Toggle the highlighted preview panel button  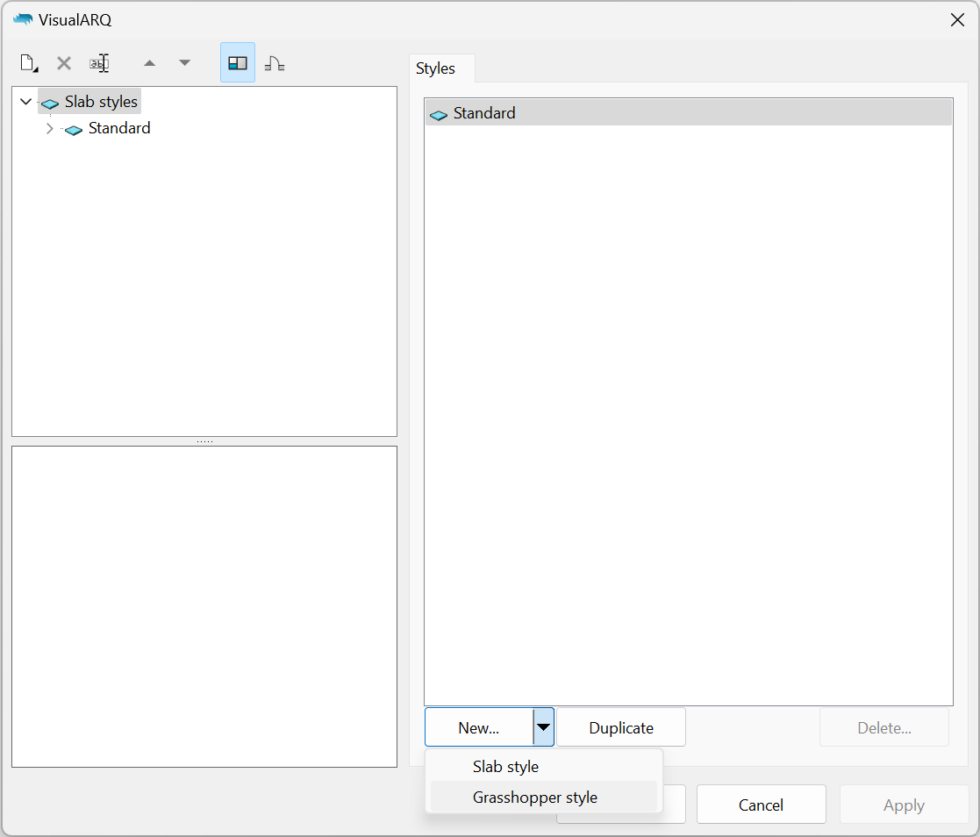coord(237,63)
